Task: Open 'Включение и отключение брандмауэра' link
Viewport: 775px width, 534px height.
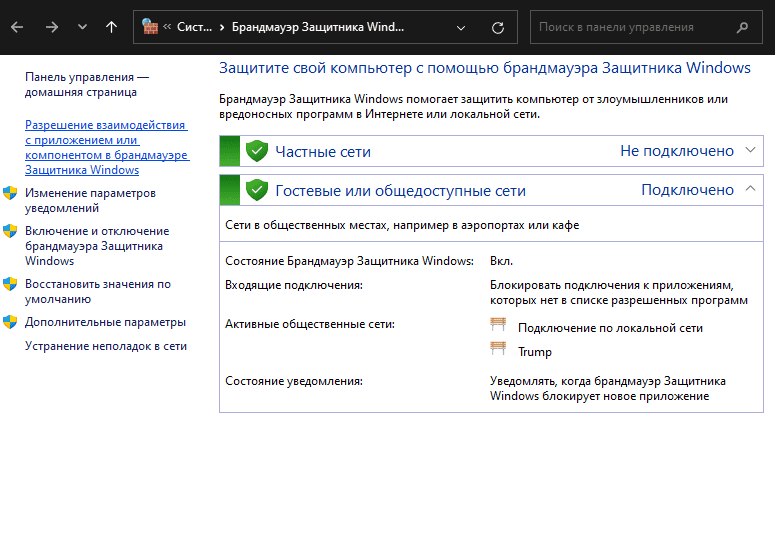Action: click(x=97, y=246)
